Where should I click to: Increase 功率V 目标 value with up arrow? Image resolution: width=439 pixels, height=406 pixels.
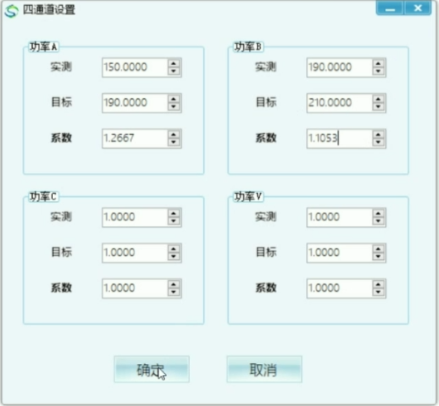(378, 248)
